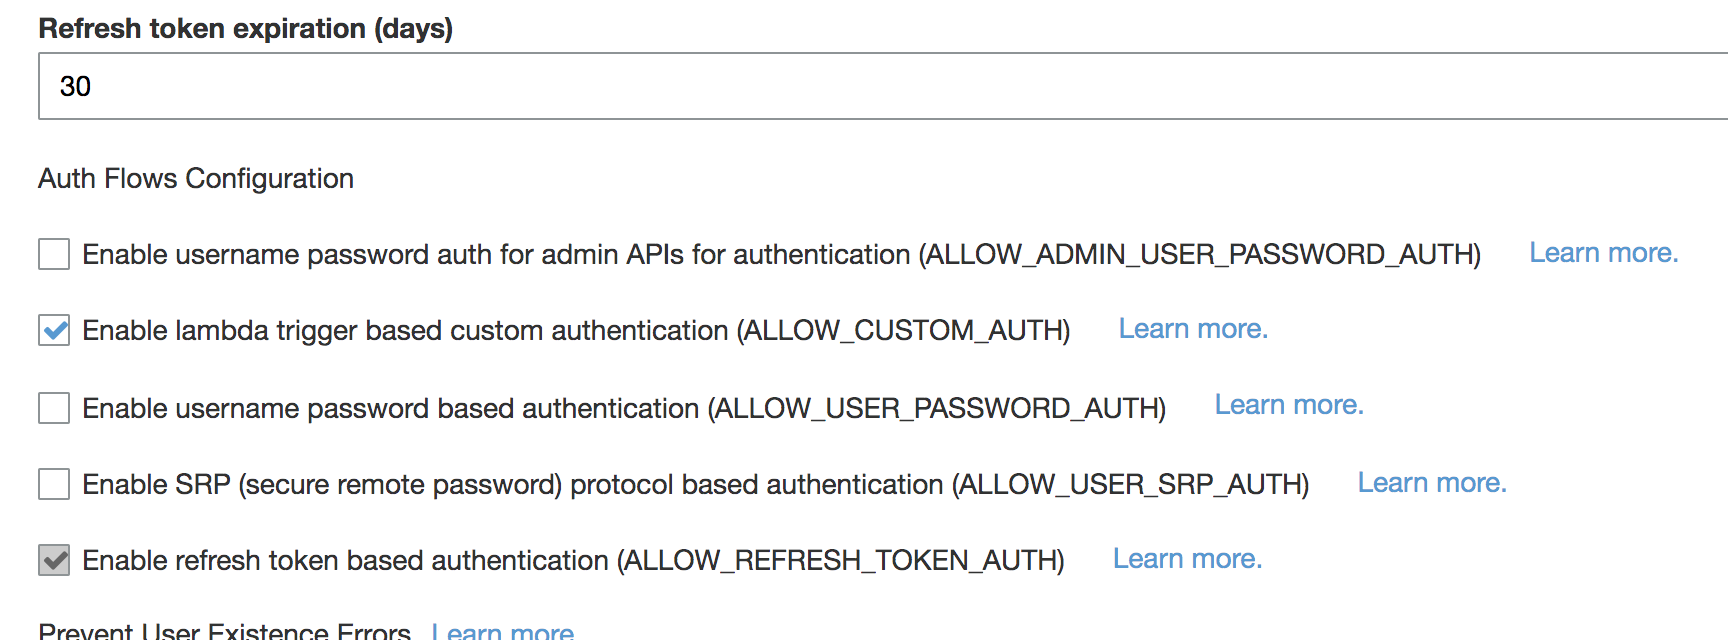Open Learn more for admin user password auth
This screenshot has height=640, width=1728.
point(1603,252)
